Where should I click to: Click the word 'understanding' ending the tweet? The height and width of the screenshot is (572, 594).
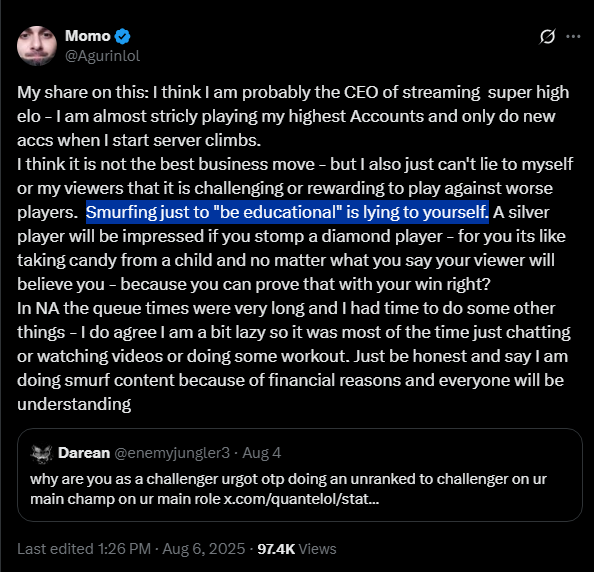click(x=74, y=405)
